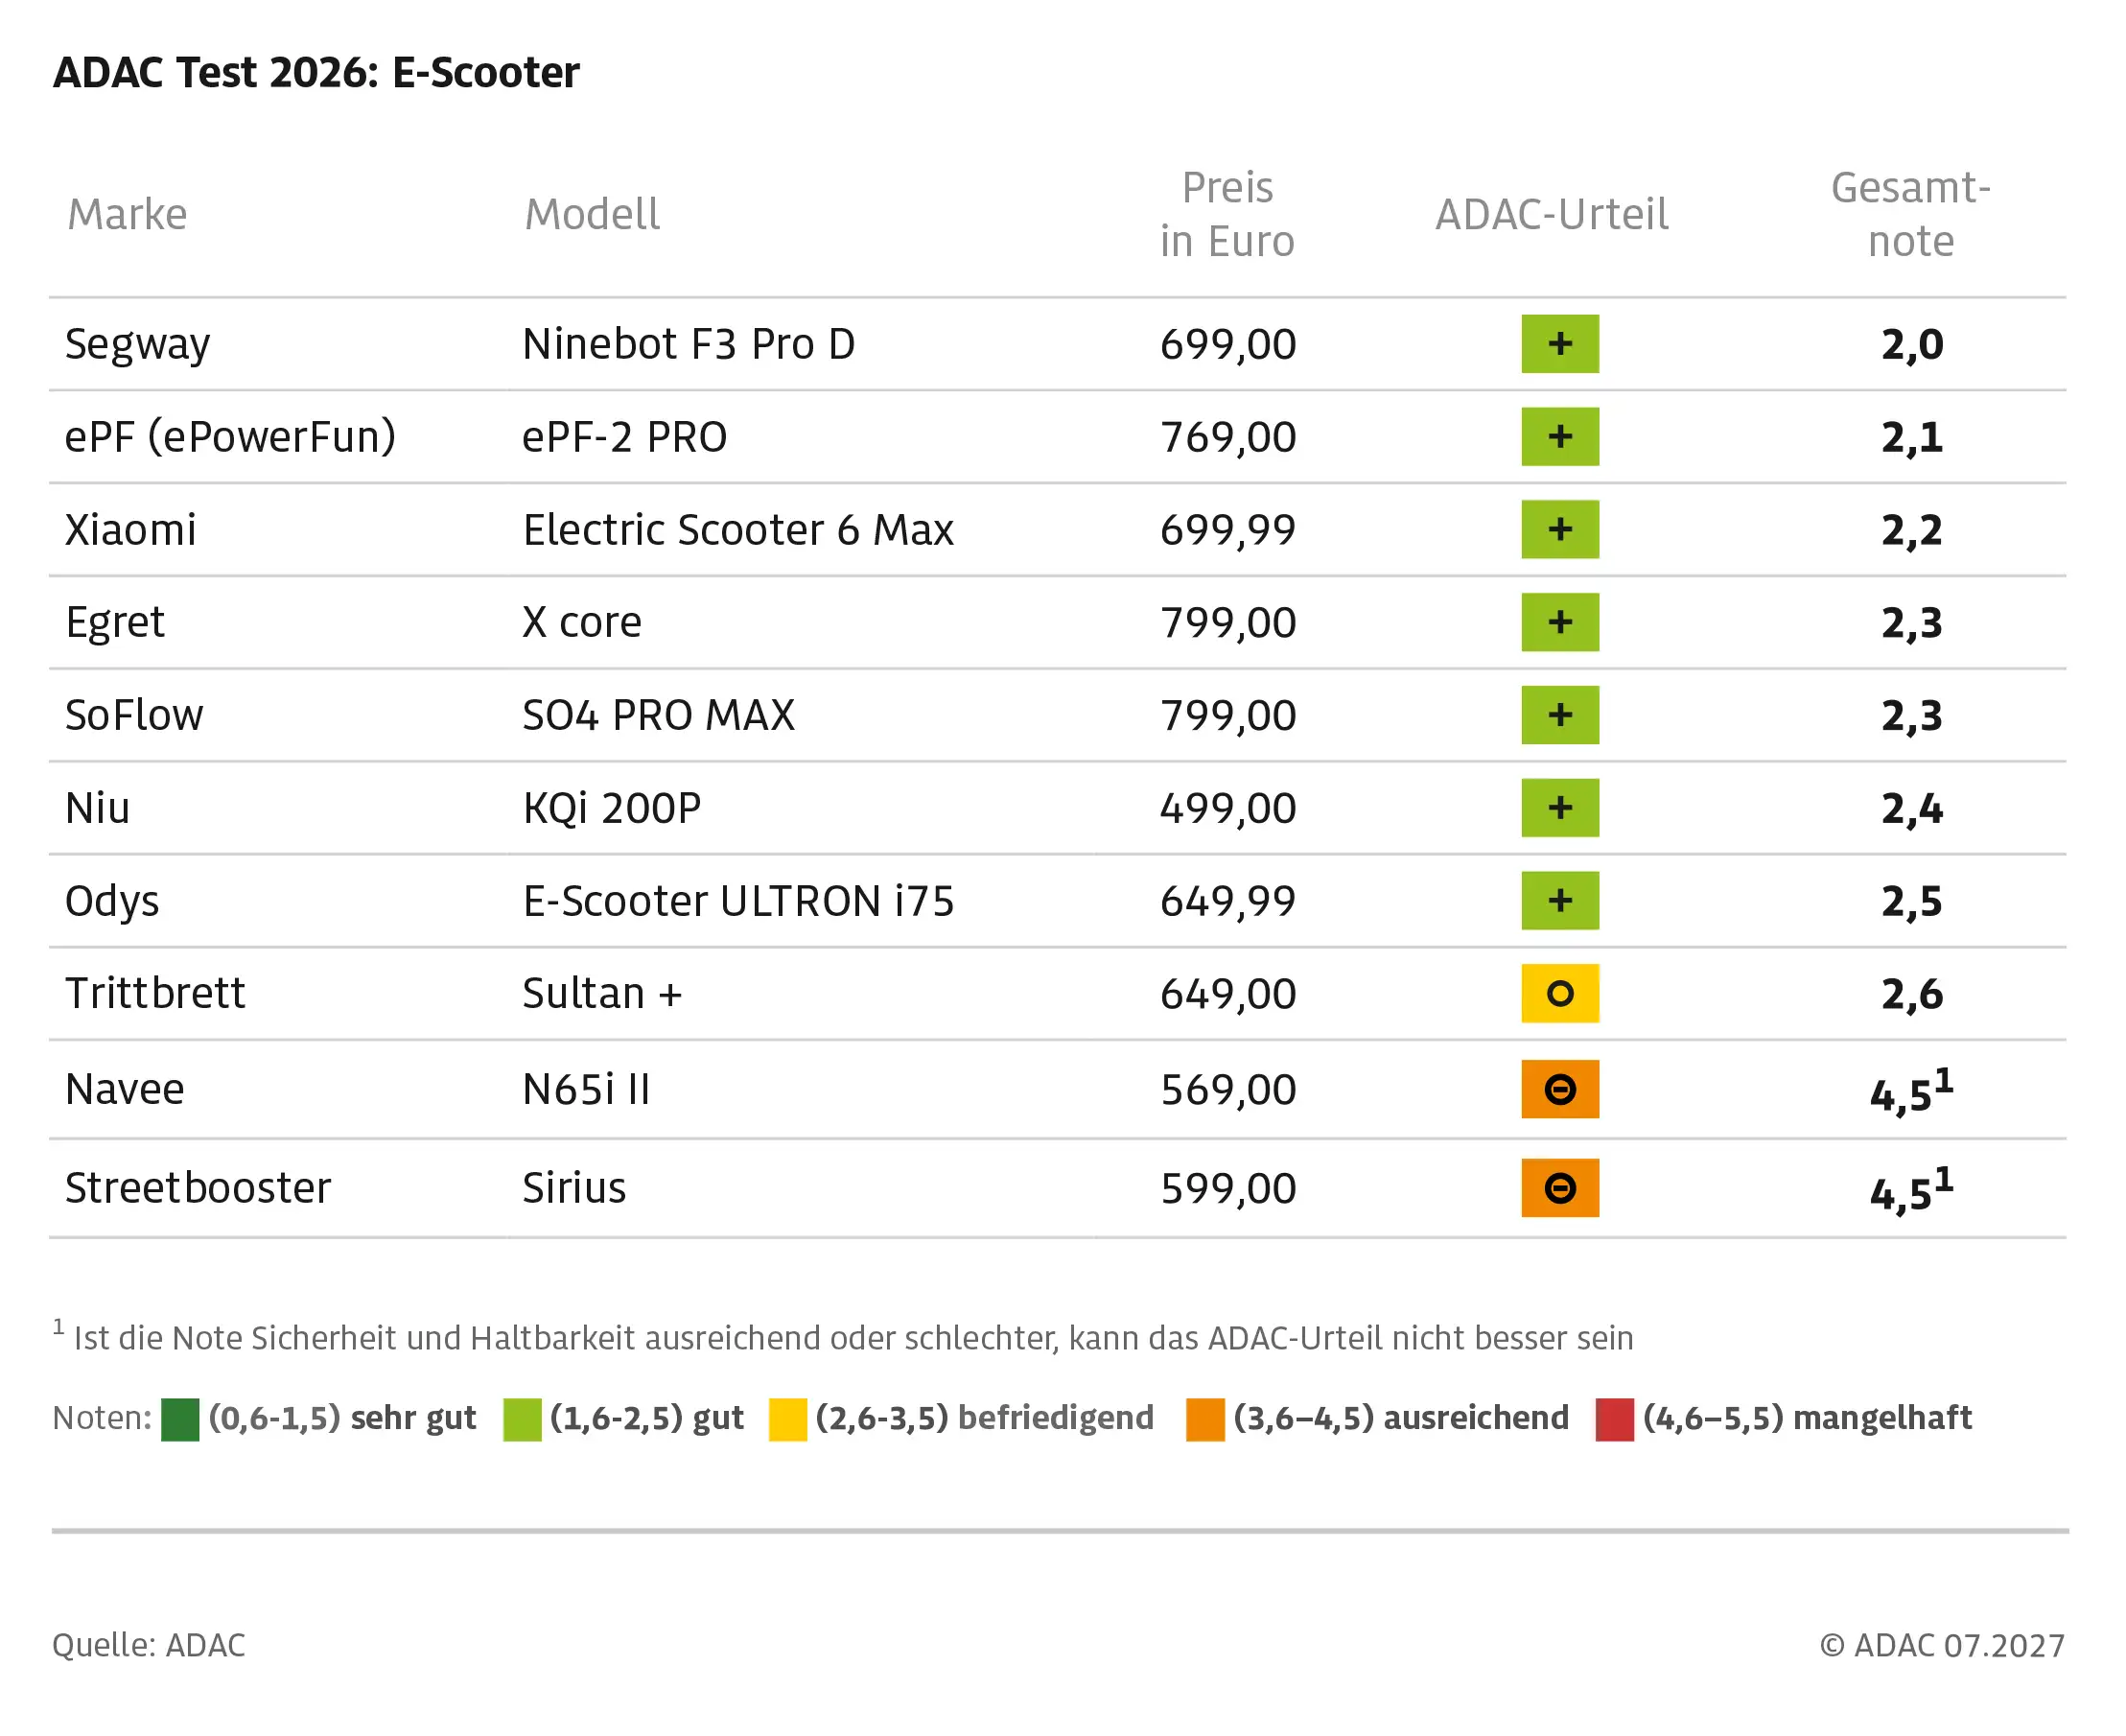Image resolution: width=2126 pixels, height=1736 pixels.
Task: Click the orange minus icon for Navee
Action: (1560, 1089)
